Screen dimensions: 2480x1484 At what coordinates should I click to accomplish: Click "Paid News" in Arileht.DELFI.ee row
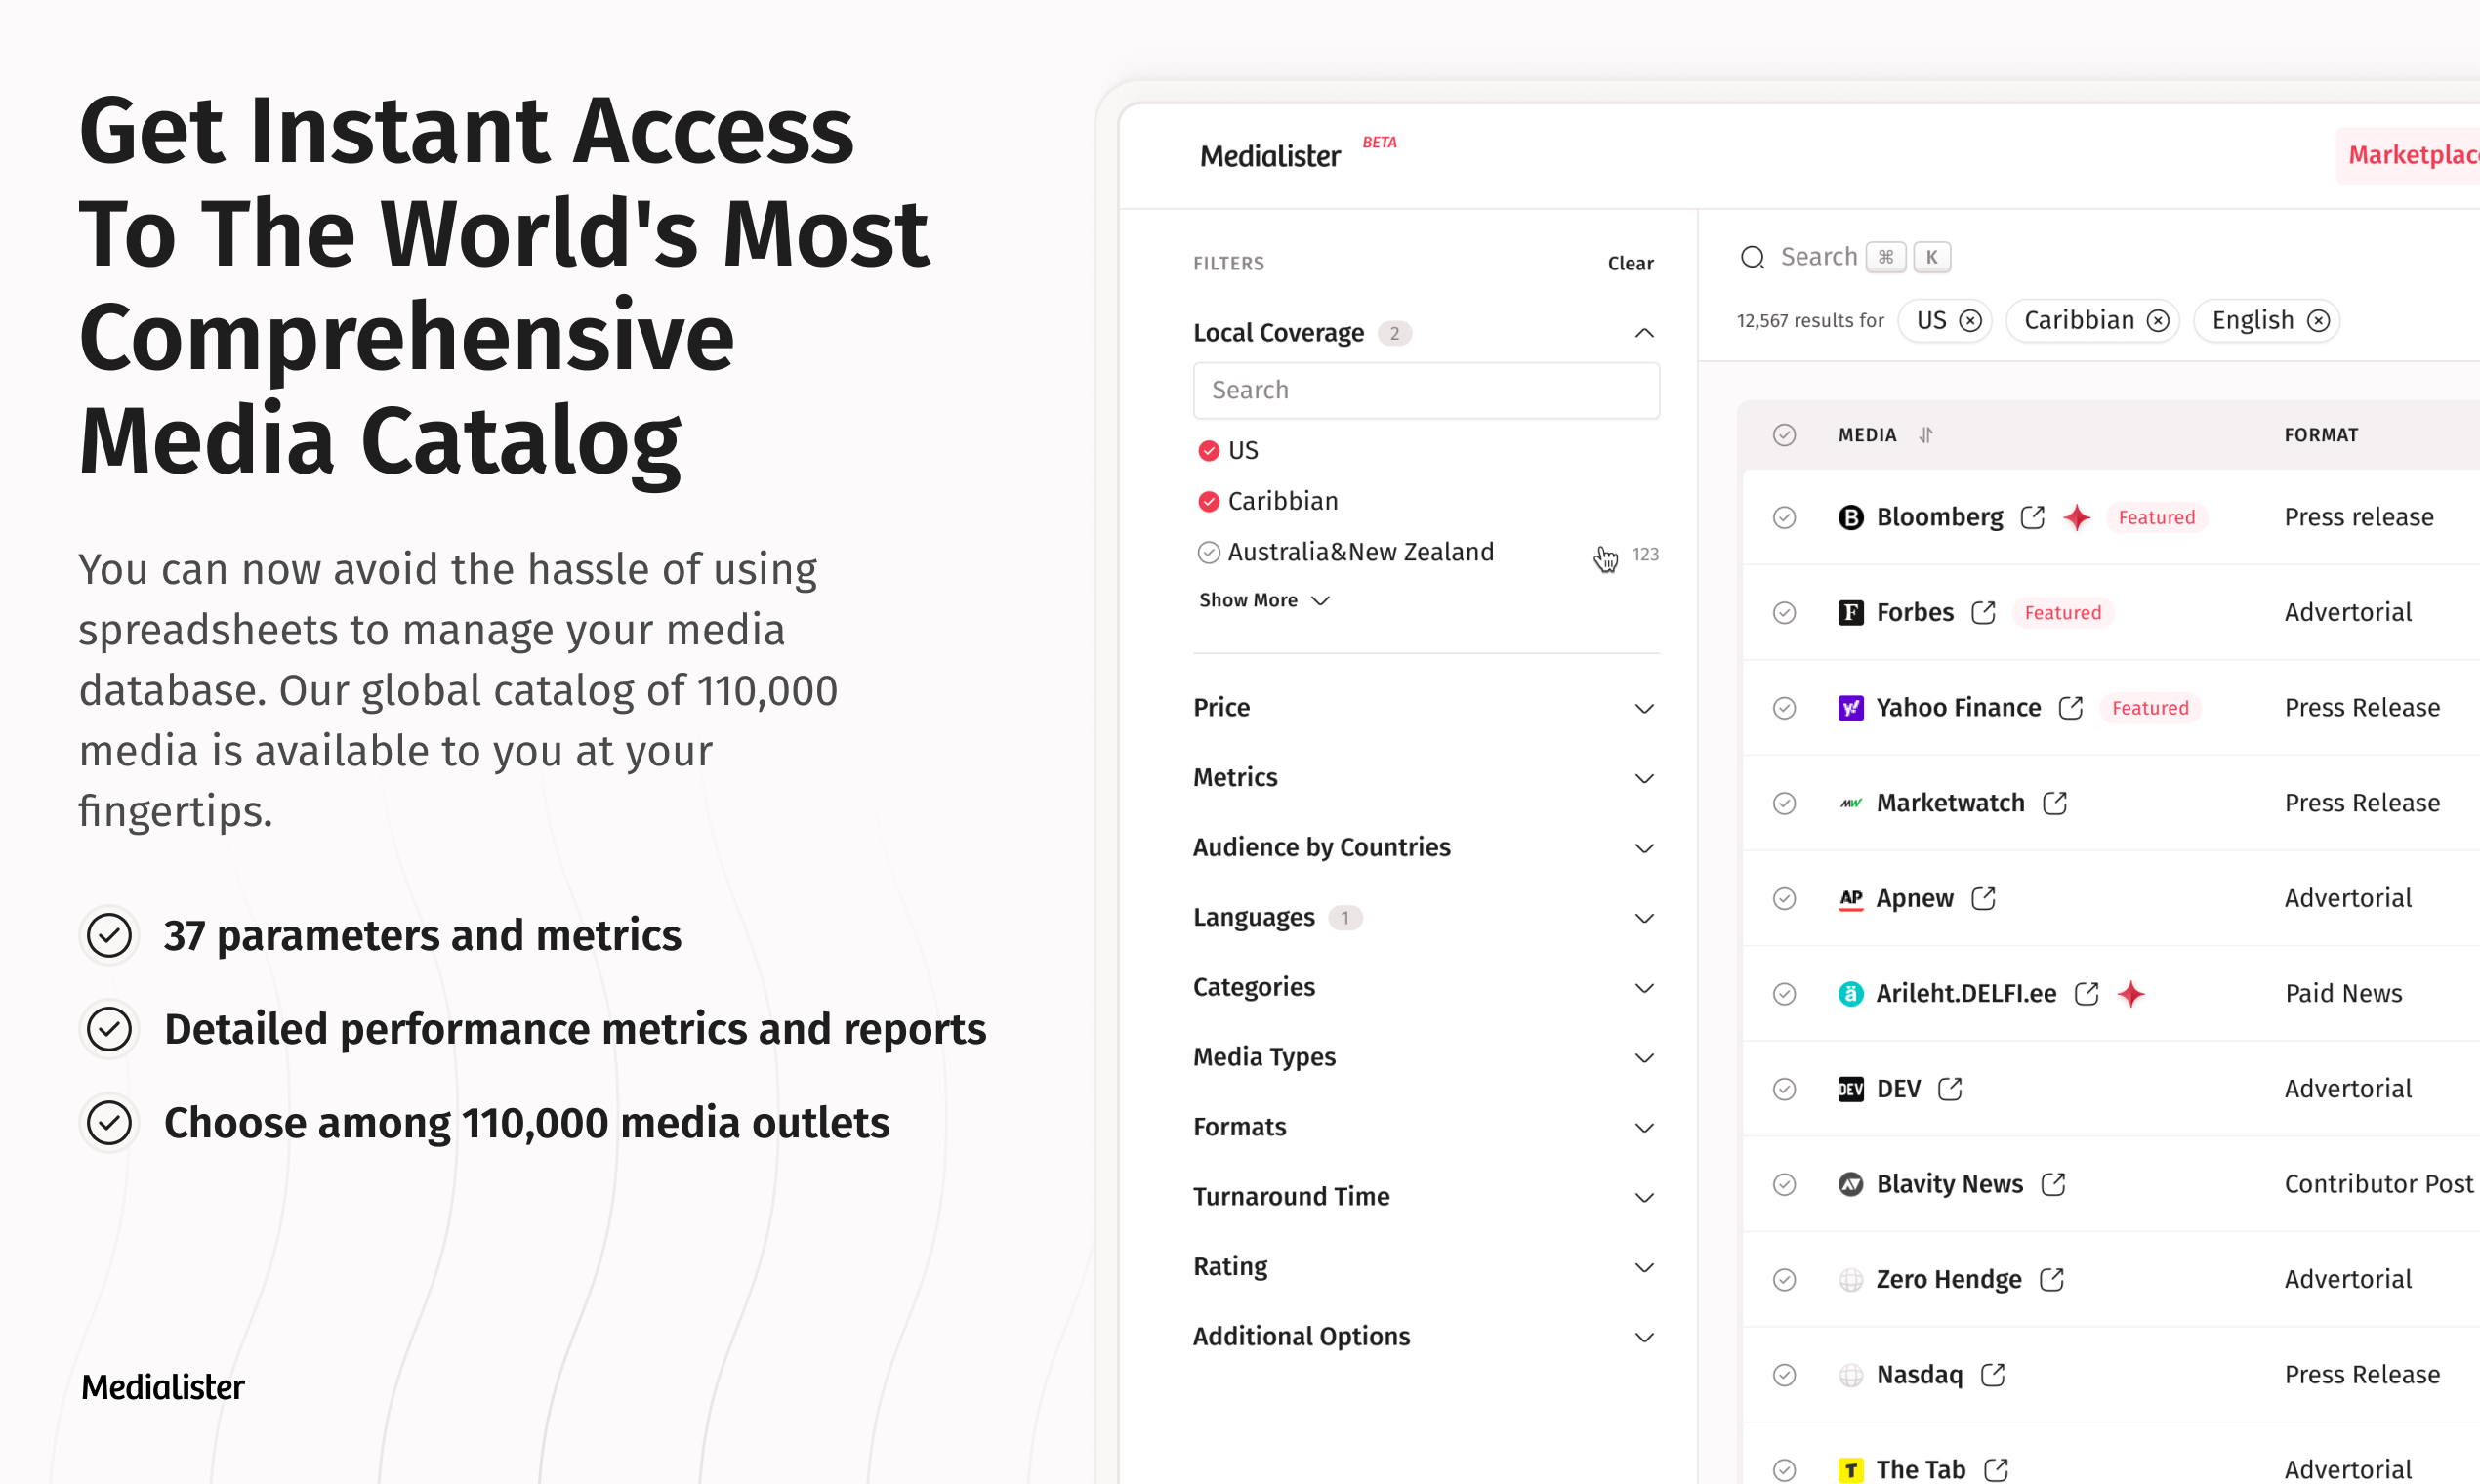(x=2343, y=993)
